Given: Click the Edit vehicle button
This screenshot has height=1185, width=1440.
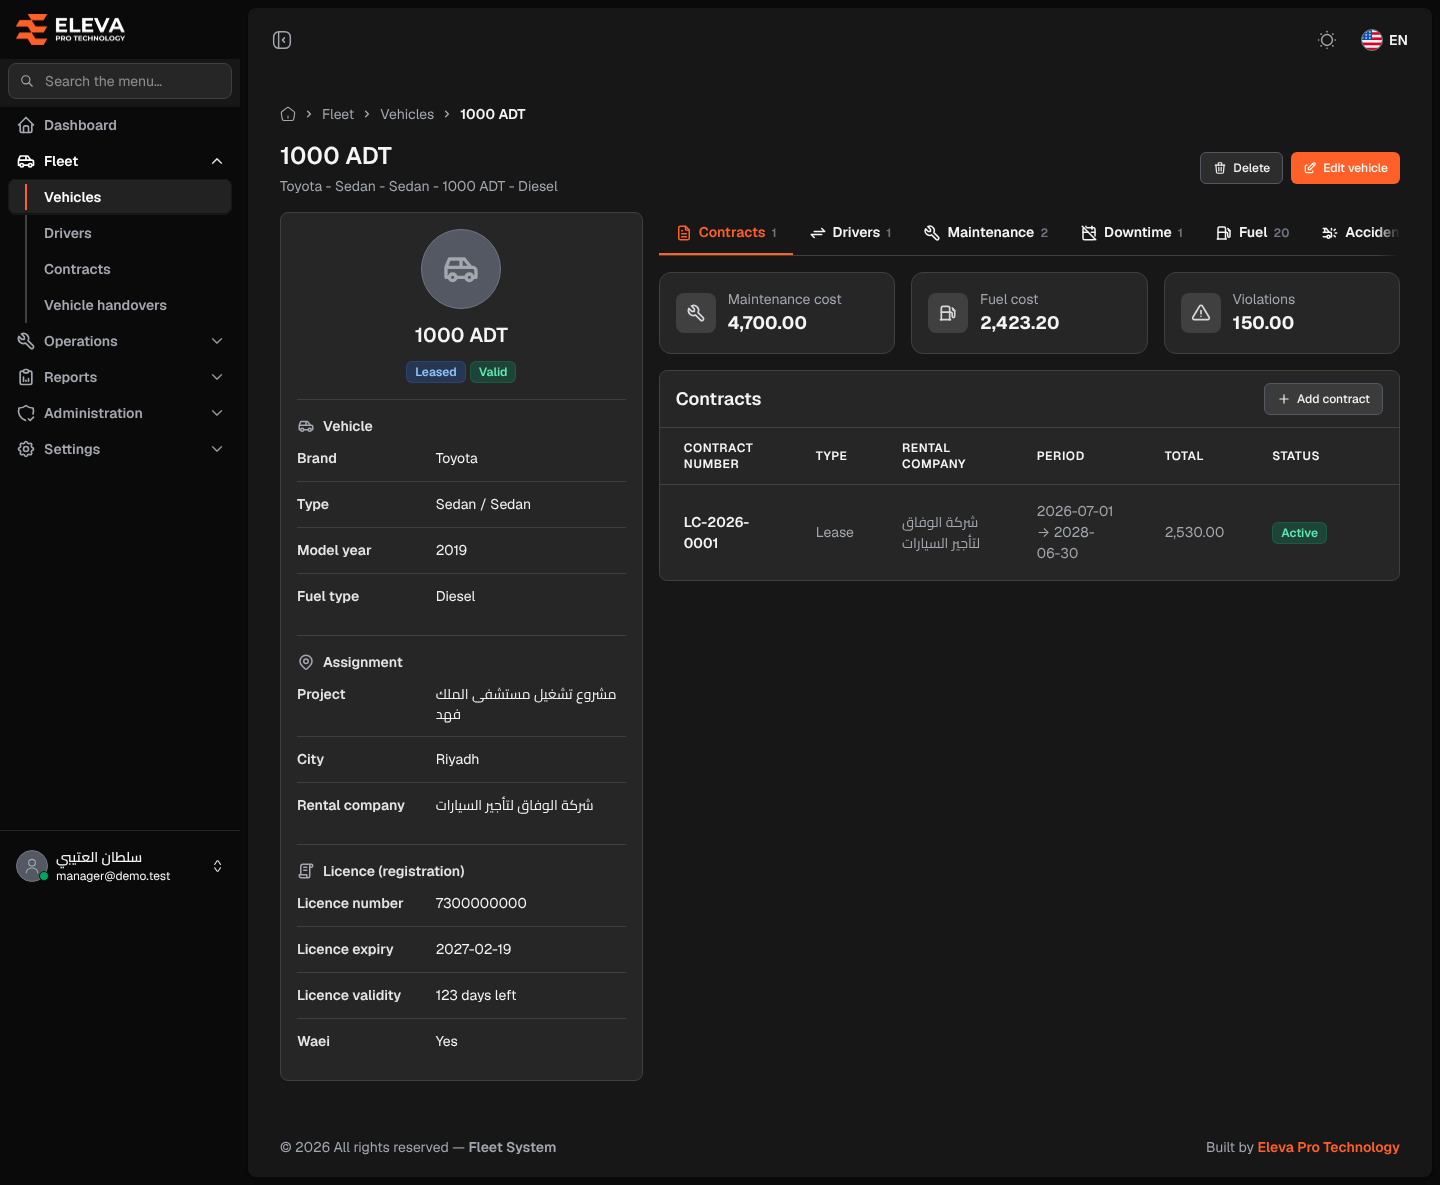Looking at the screenshot, I should (1345, 168).
